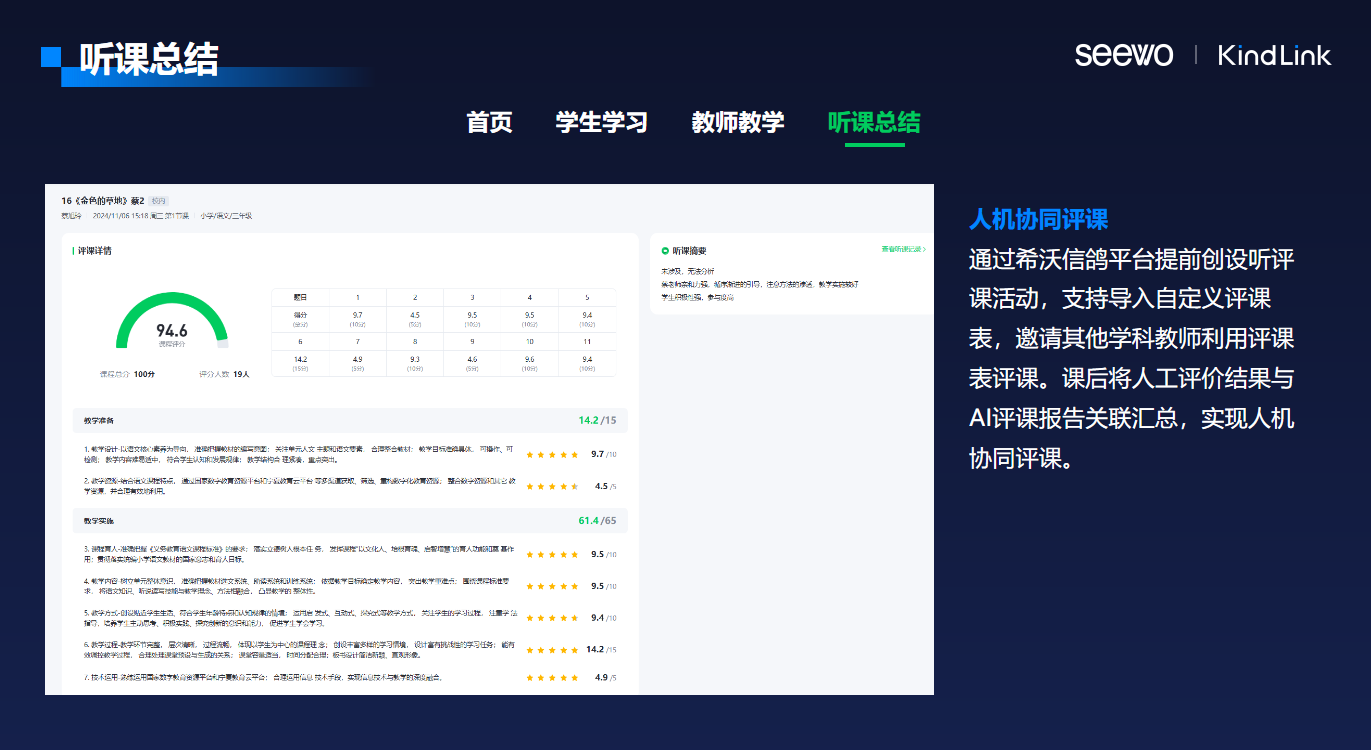Image resolution: width=1371 pixels, height=750 pixels.
Task: Switch to the 教师教学 tab
Action: click(x=738, y=122)
